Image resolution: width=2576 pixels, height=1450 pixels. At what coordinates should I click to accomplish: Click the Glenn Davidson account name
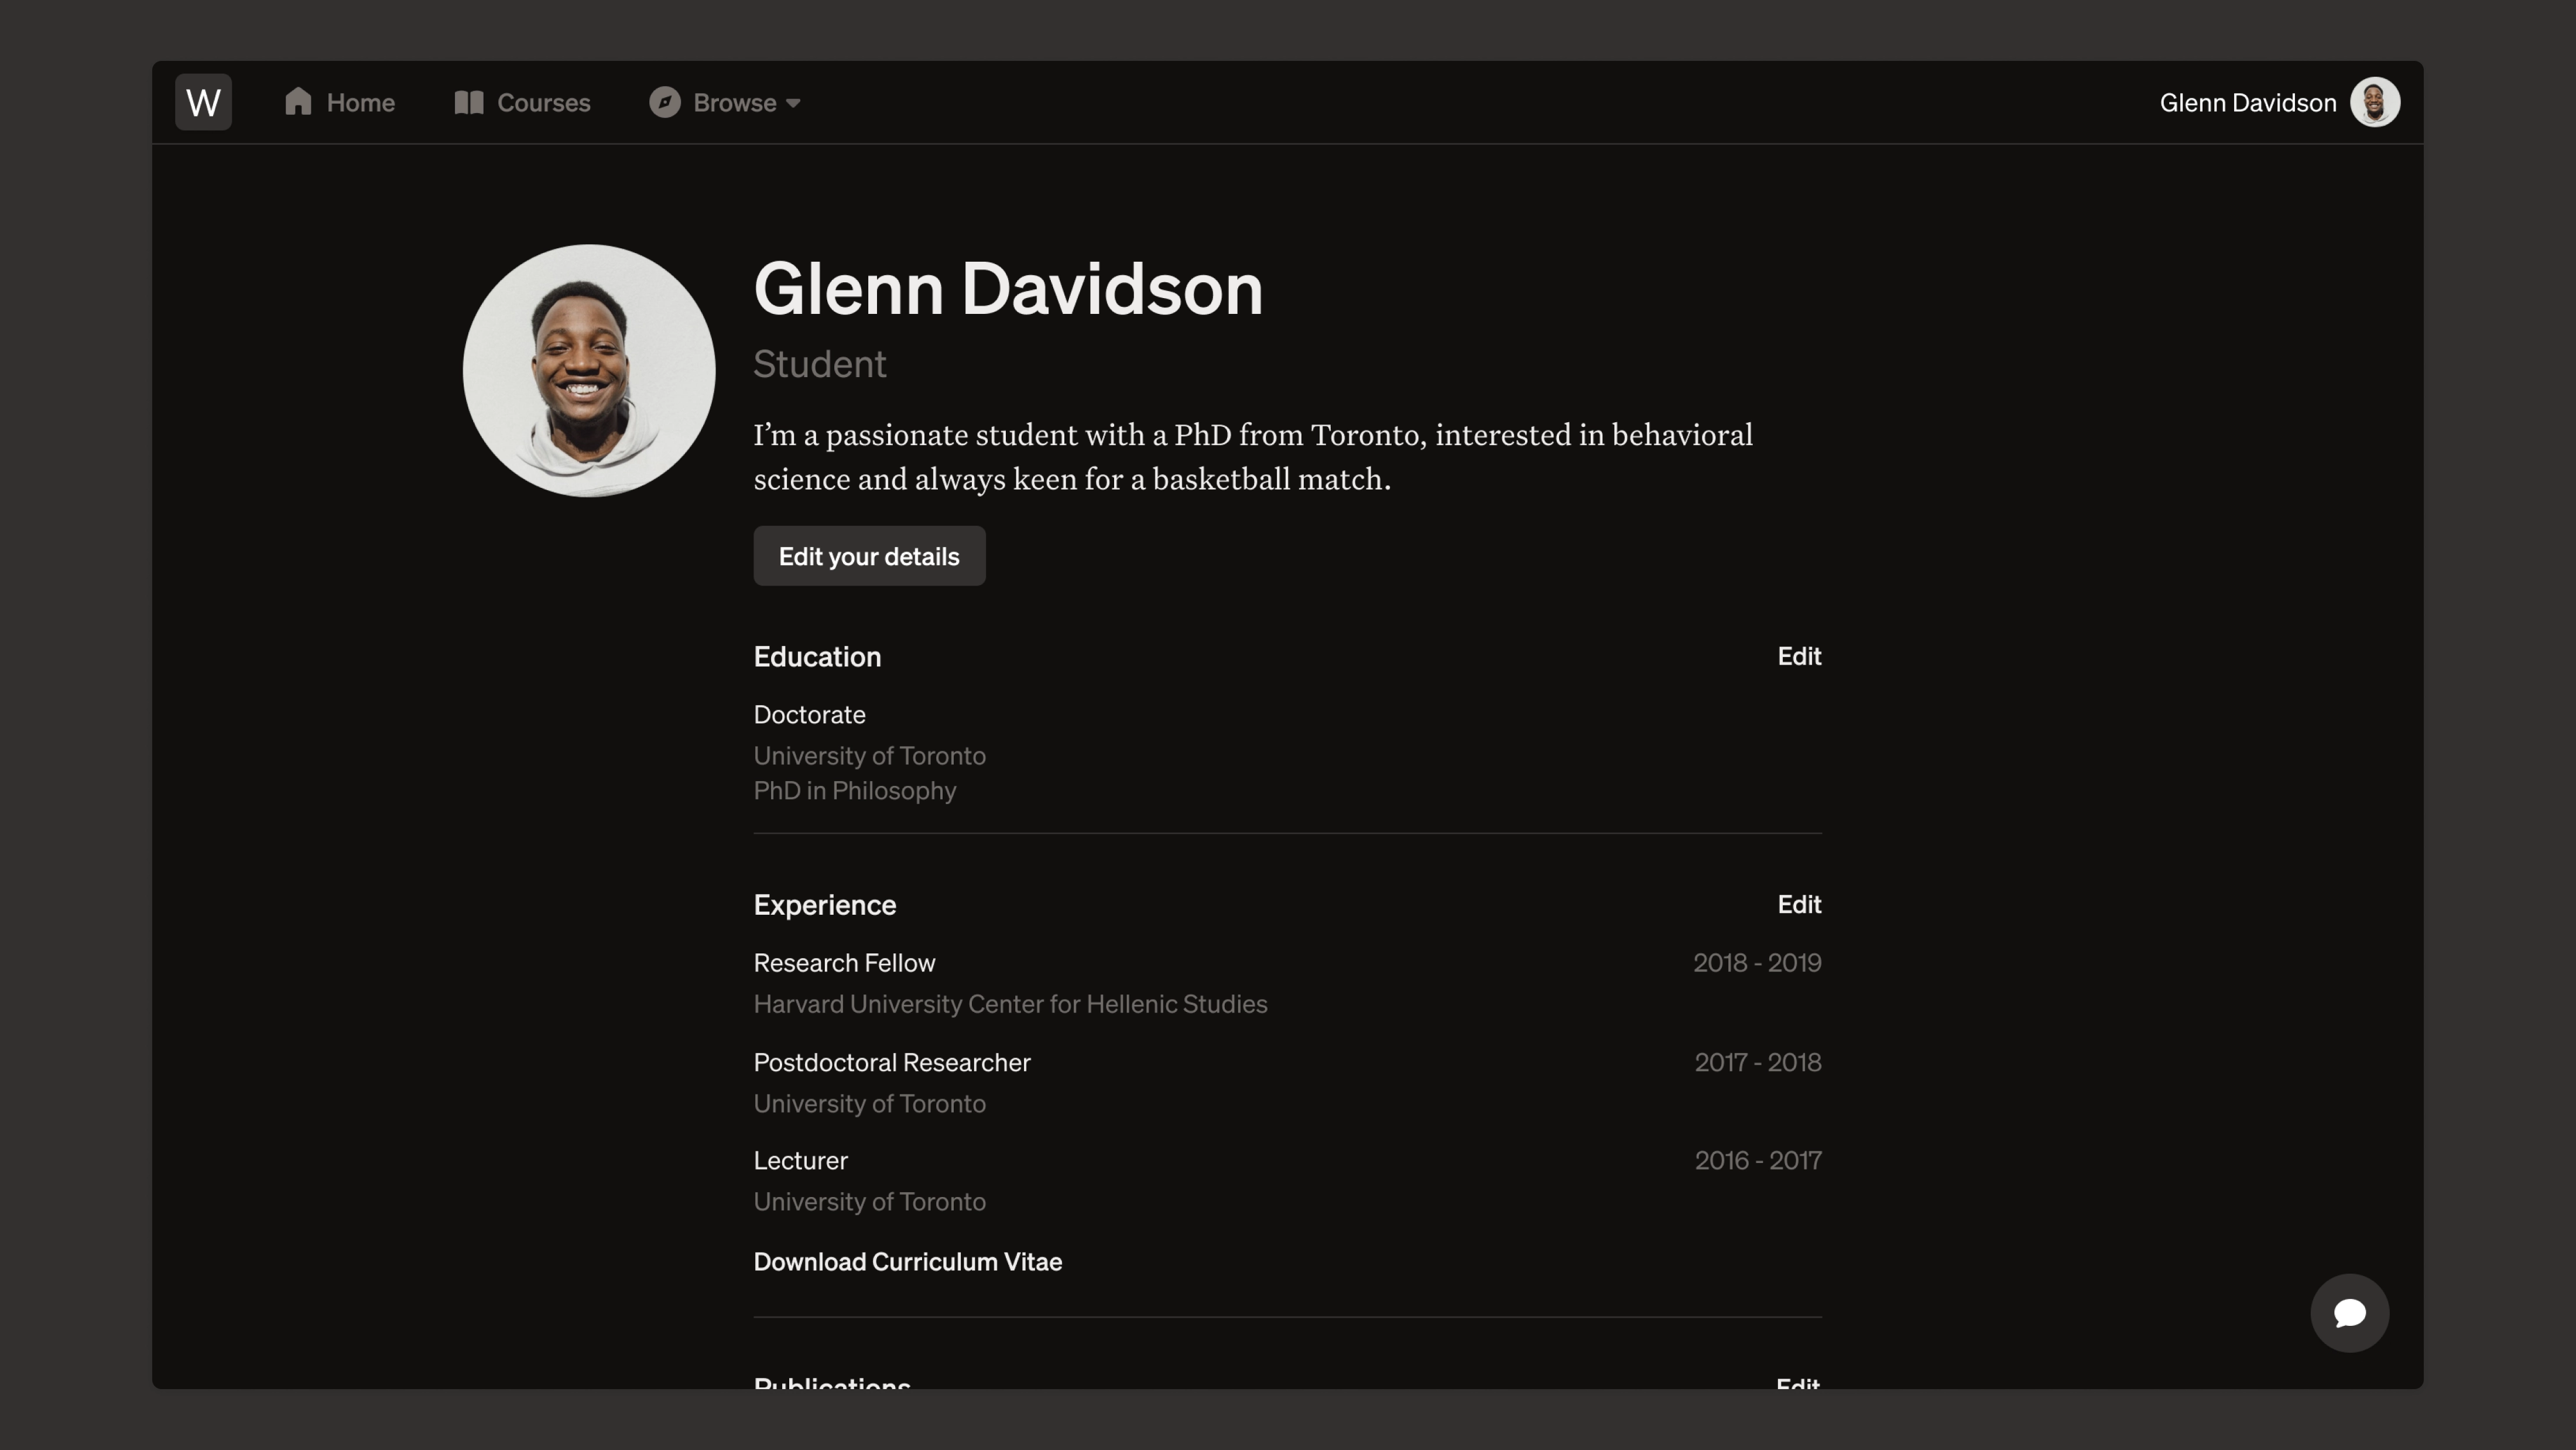pyautogui.click(x=2247, y=103)
